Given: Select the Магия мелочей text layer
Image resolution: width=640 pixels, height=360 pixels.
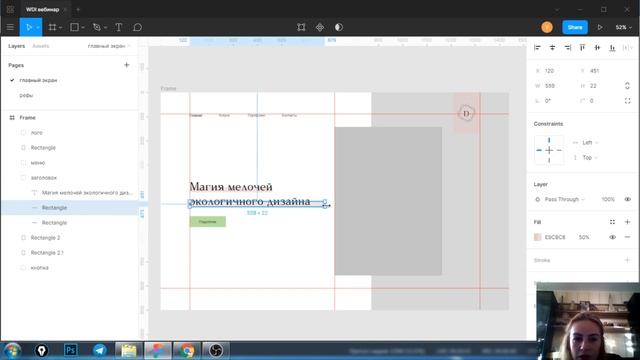Looking at the screenshot, I should pyautogui.click(x=87, y=193).
